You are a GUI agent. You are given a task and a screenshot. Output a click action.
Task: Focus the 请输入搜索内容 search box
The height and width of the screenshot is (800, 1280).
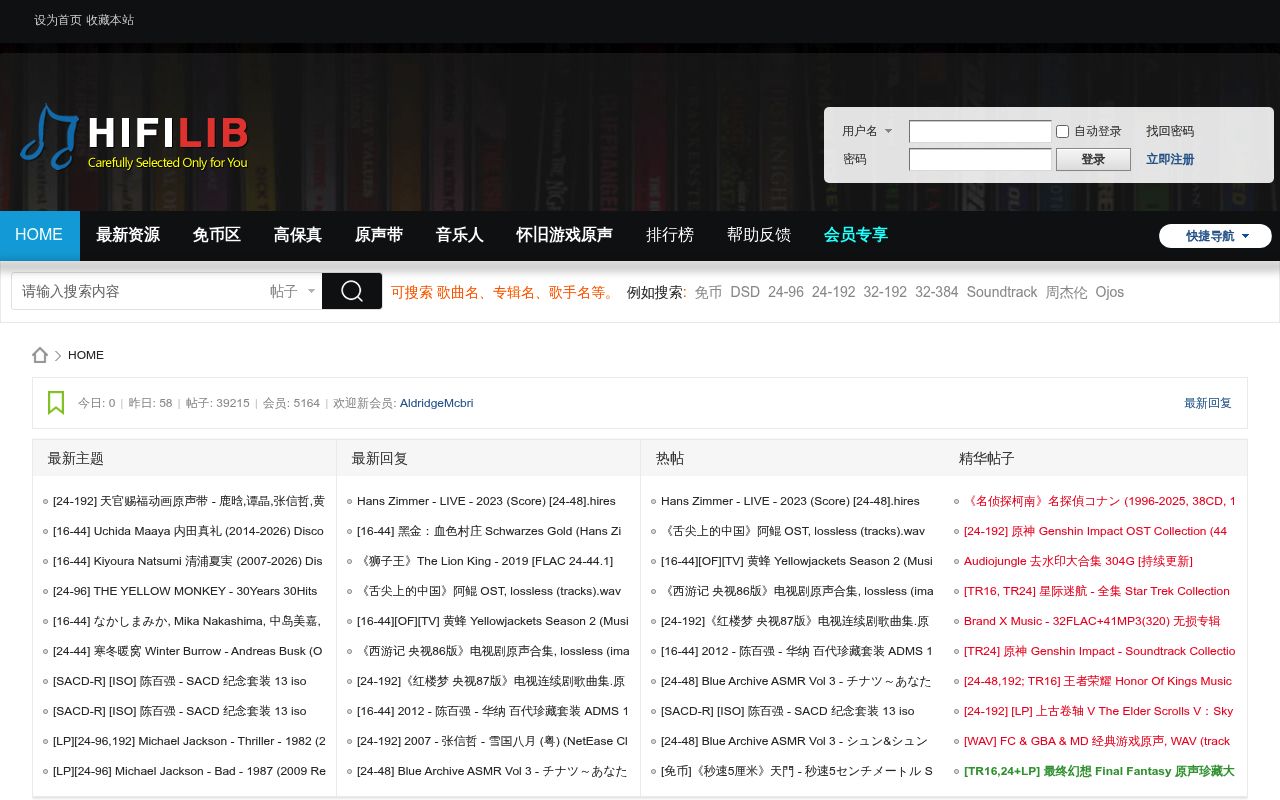[x=140, y=291]
